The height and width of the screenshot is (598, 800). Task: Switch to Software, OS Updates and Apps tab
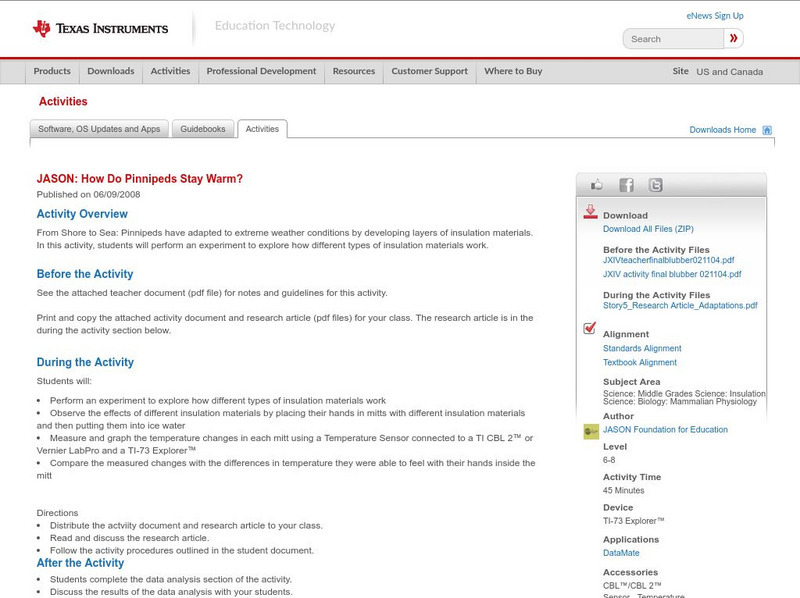tap(99, 129)
